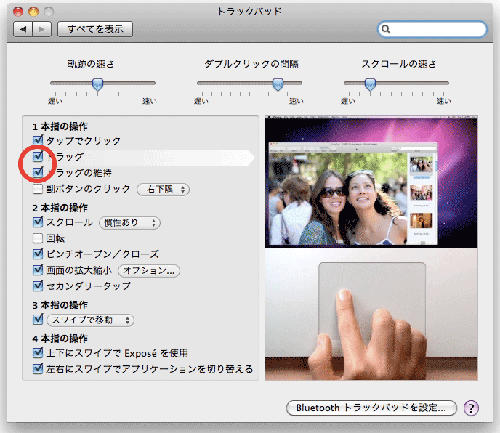Screen dimensions: 500x433
Task: Click すべてを表示 button
Action: click(95, 29)
